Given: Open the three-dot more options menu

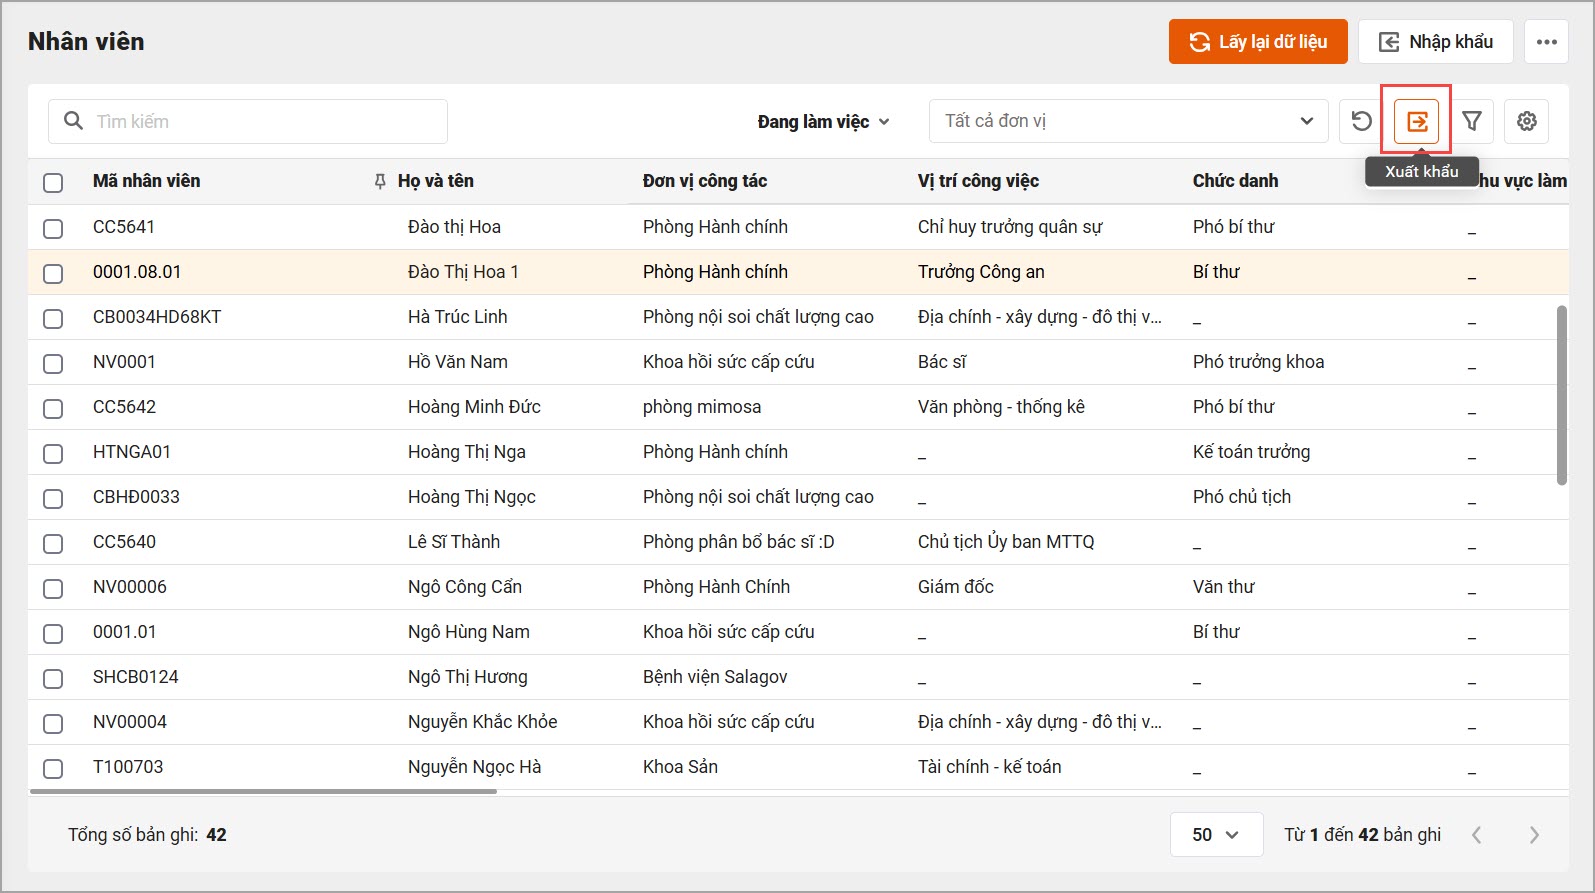Looking at the screenshot, I should pos(1546,42).
